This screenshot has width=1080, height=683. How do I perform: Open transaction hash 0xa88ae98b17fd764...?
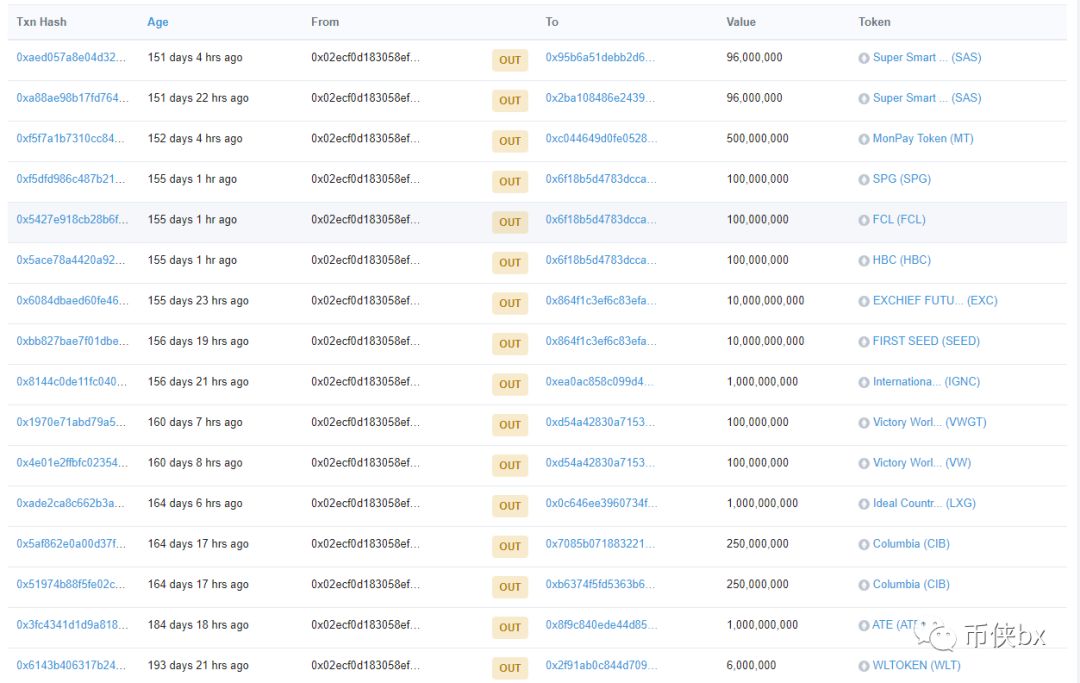pos(72,98)
